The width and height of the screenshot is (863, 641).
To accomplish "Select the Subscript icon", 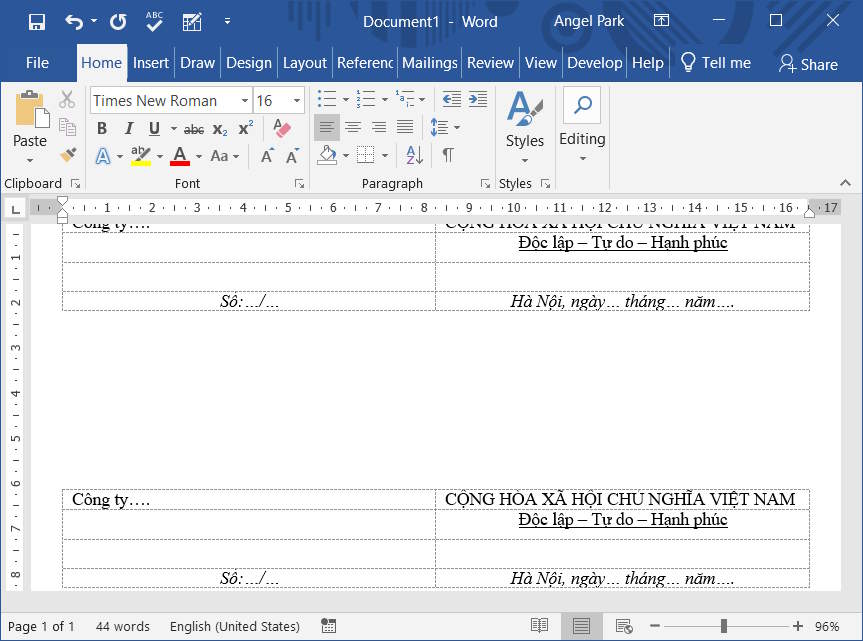I will coord(218,128).
